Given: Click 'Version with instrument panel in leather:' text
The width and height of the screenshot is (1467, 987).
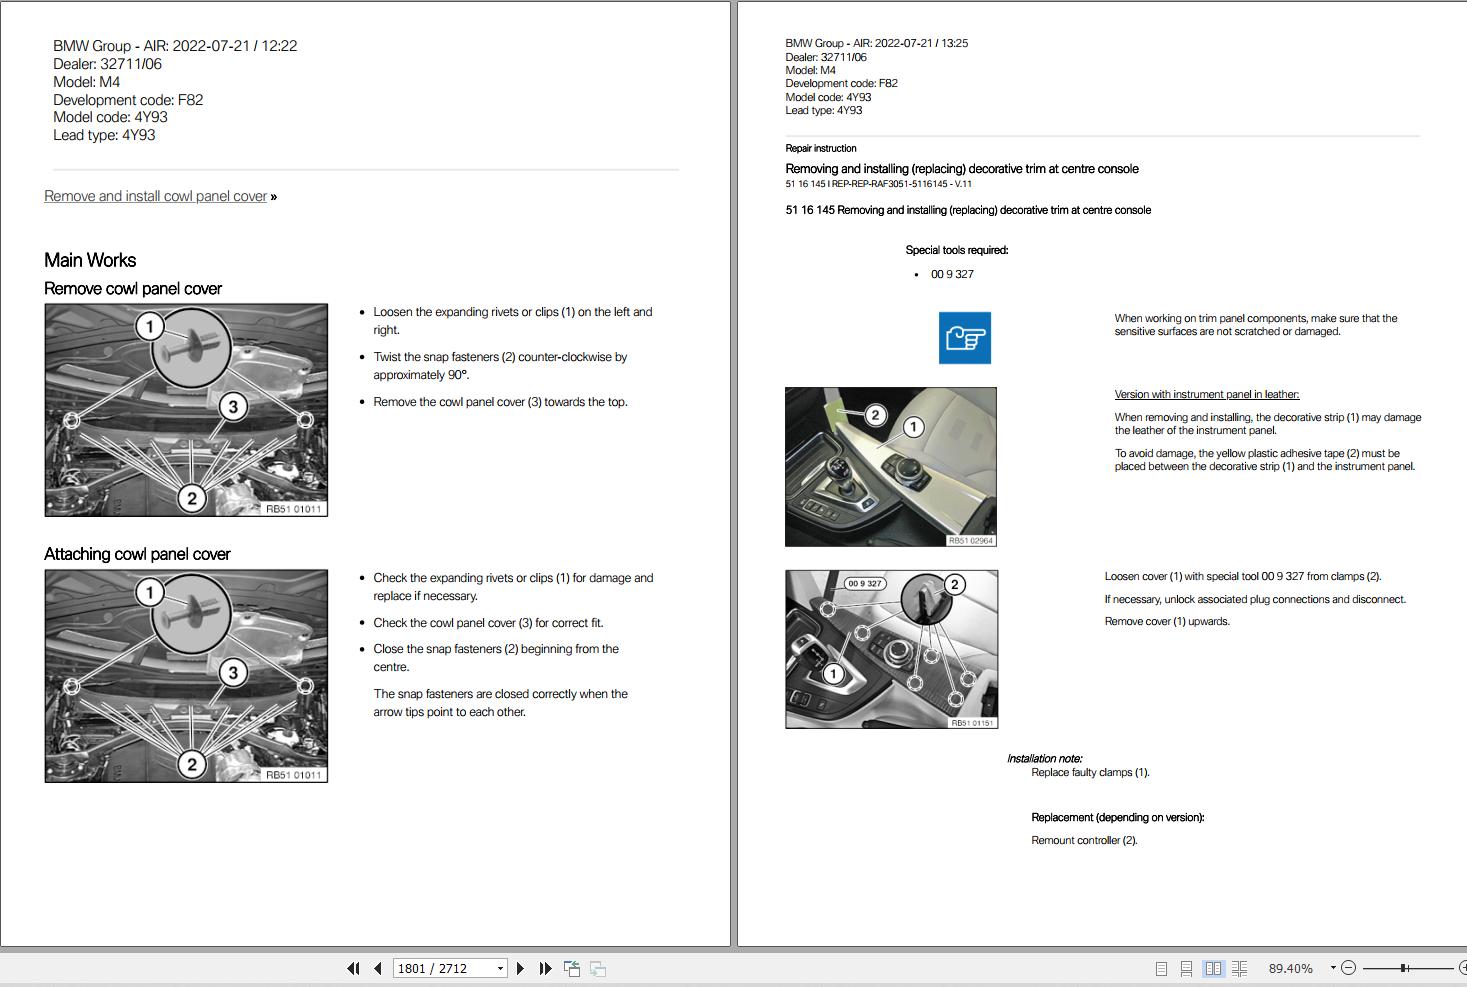Looking at the screenshot, I should [x=1207, y=394].
